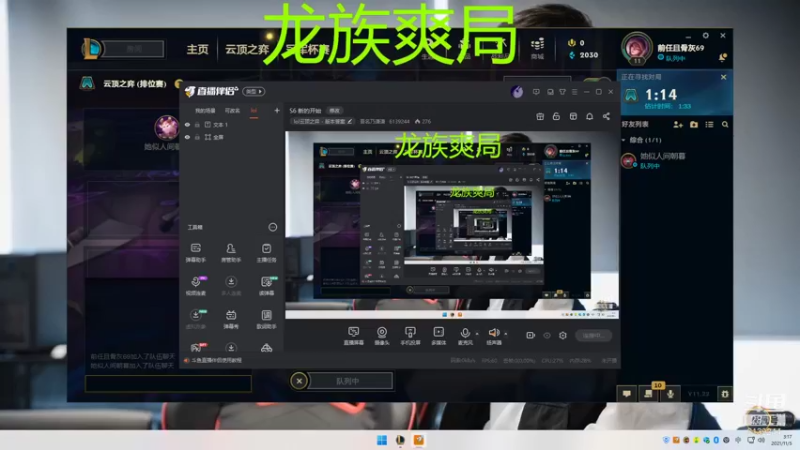Toggle lock on 全屏 layer
This screenshot has width=800, height=450.
(197, 137)
